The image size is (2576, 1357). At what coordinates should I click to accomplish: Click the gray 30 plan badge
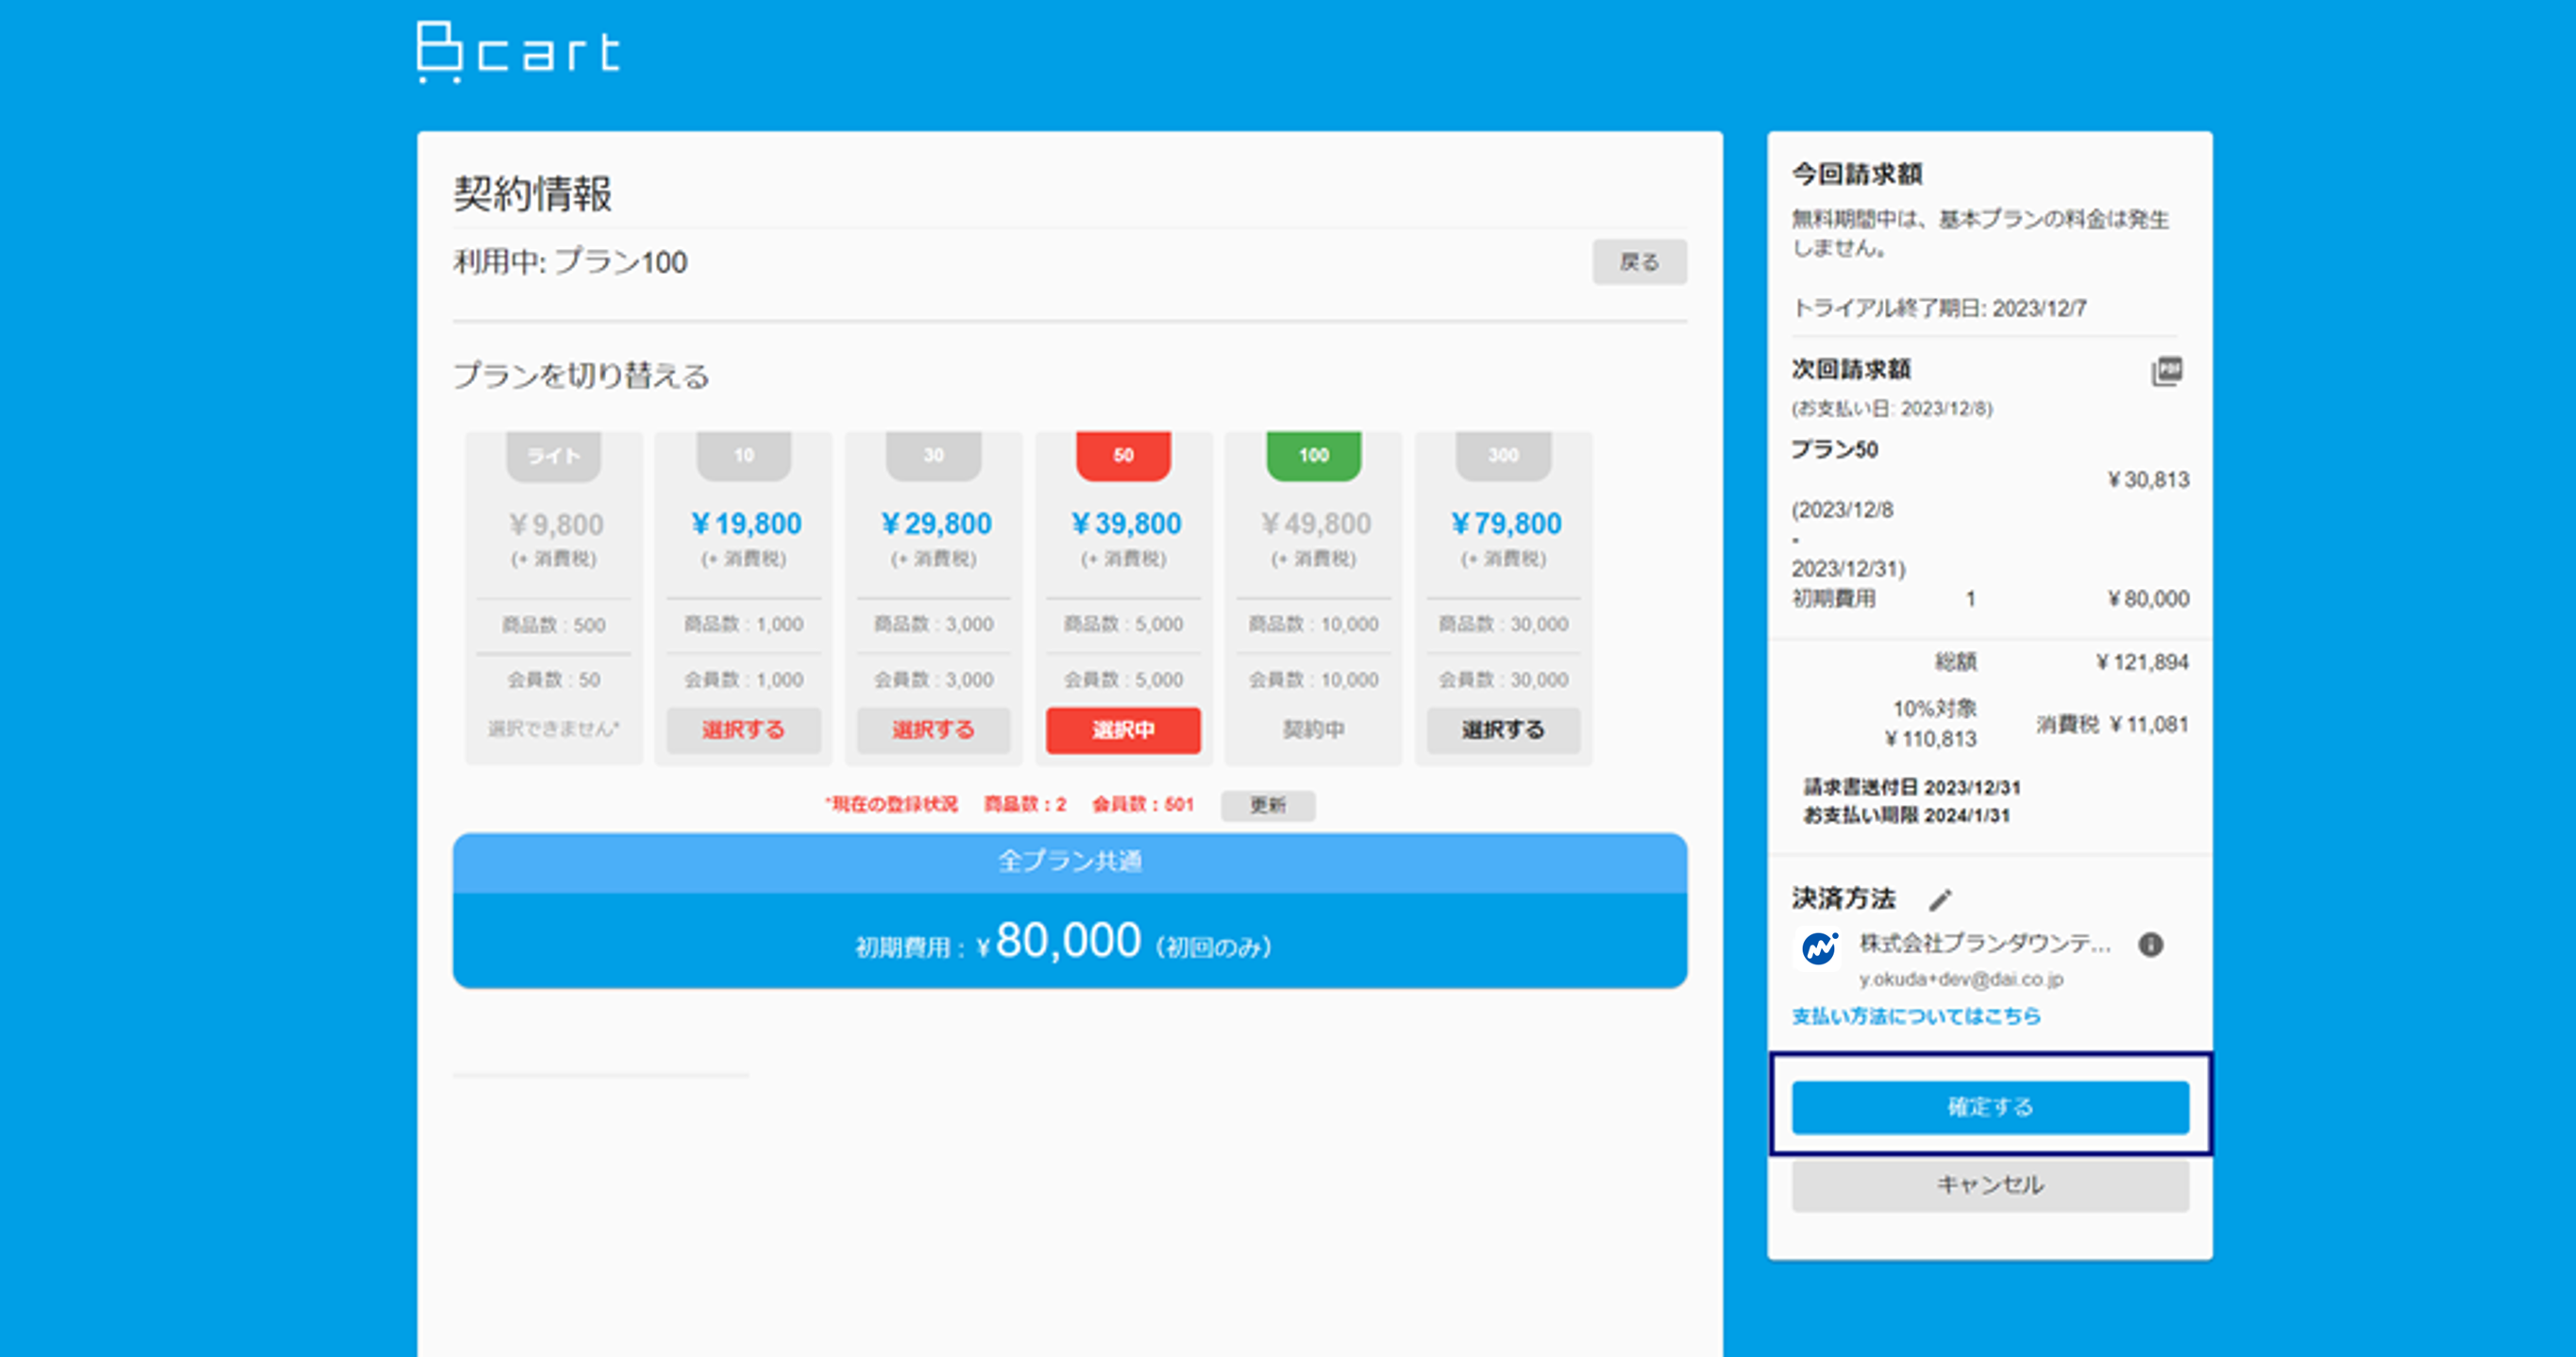(933, 455)
